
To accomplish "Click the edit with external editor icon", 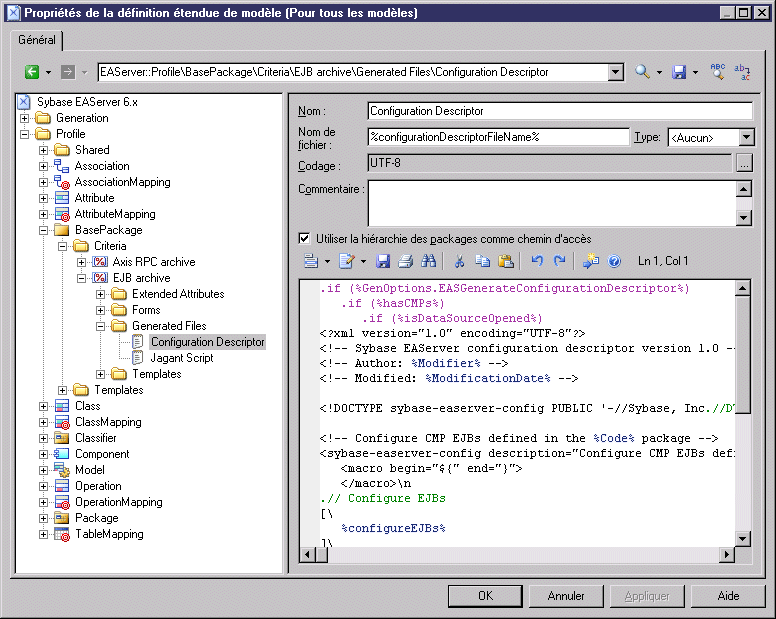I will 346,261.
